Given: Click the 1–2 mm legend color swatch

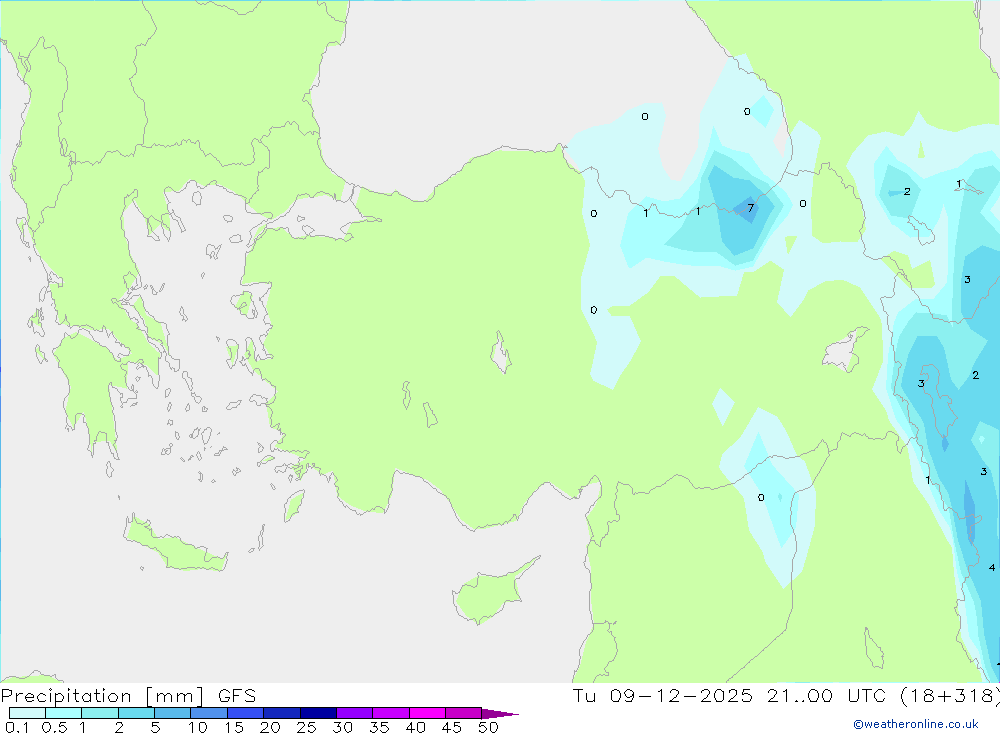Looking at the screenshot, I should coord(99,713).
